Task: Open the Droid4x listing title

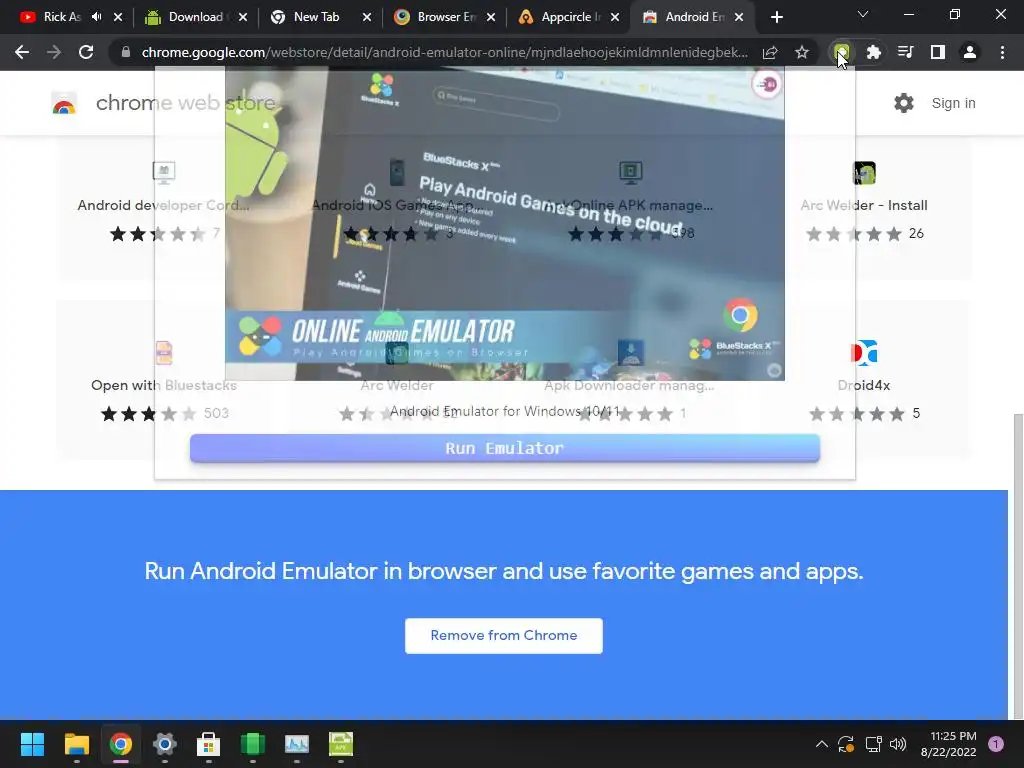Action: 864,385
